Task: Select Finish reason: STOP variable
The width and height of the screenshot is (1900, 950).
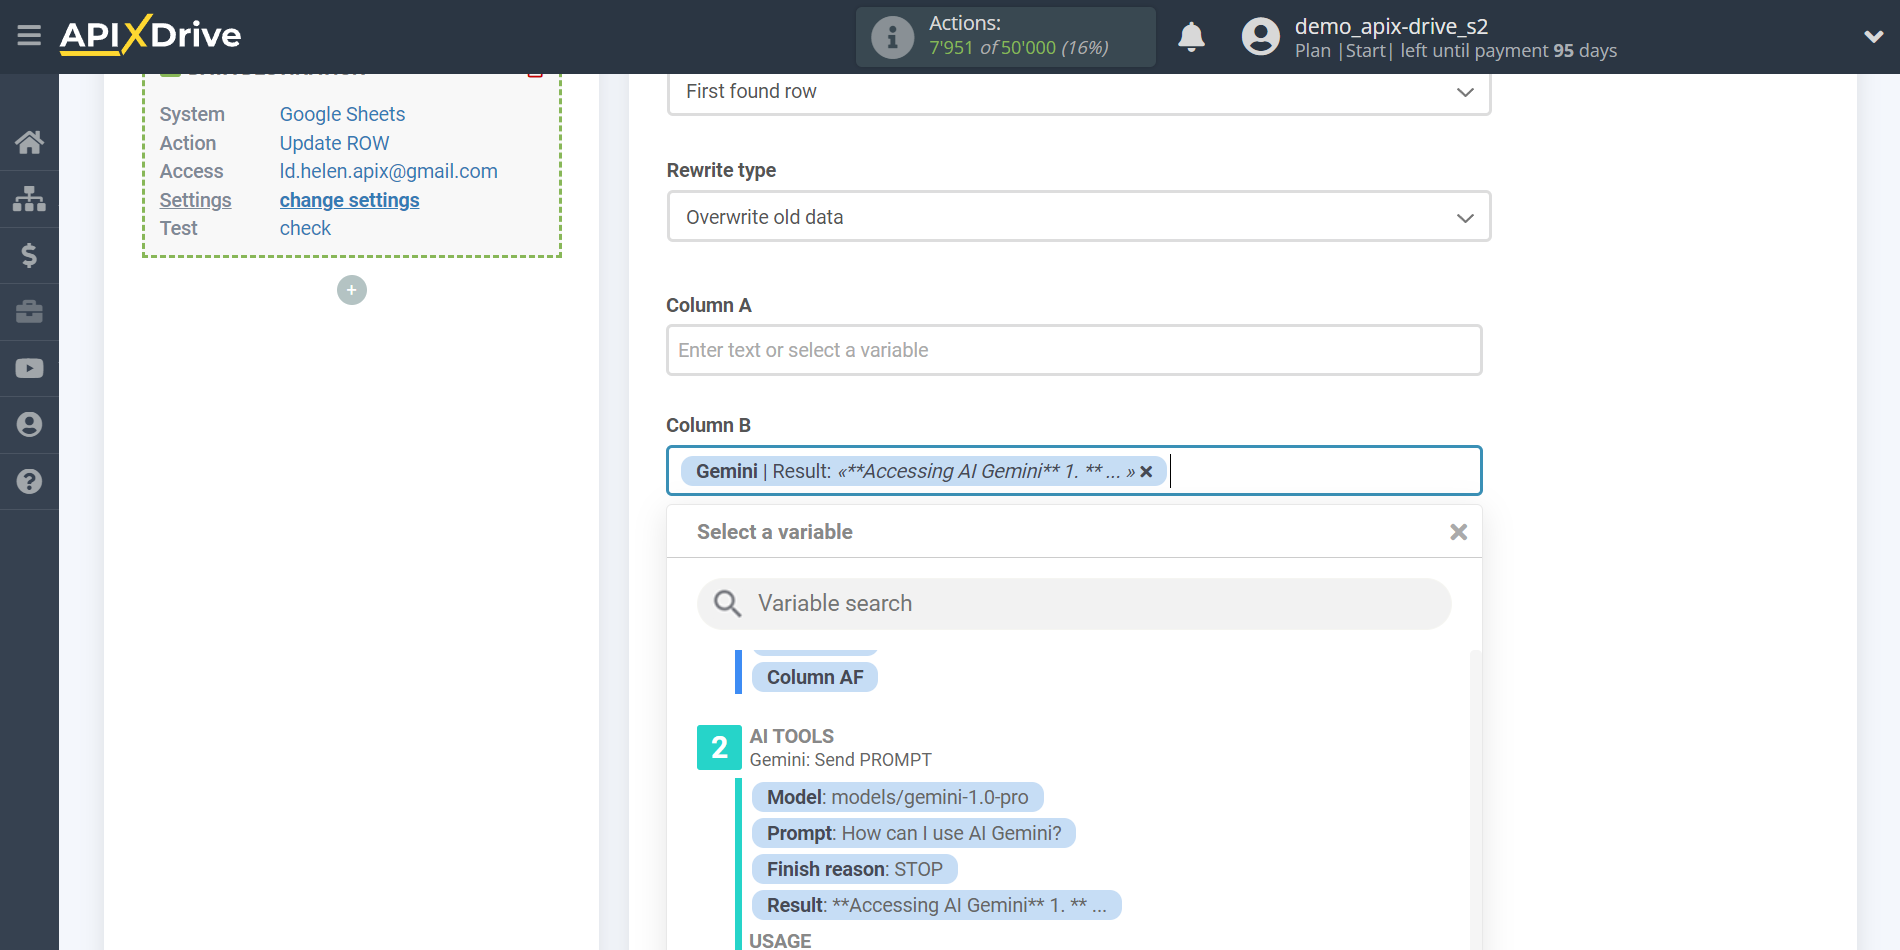Action: point(855,869)
